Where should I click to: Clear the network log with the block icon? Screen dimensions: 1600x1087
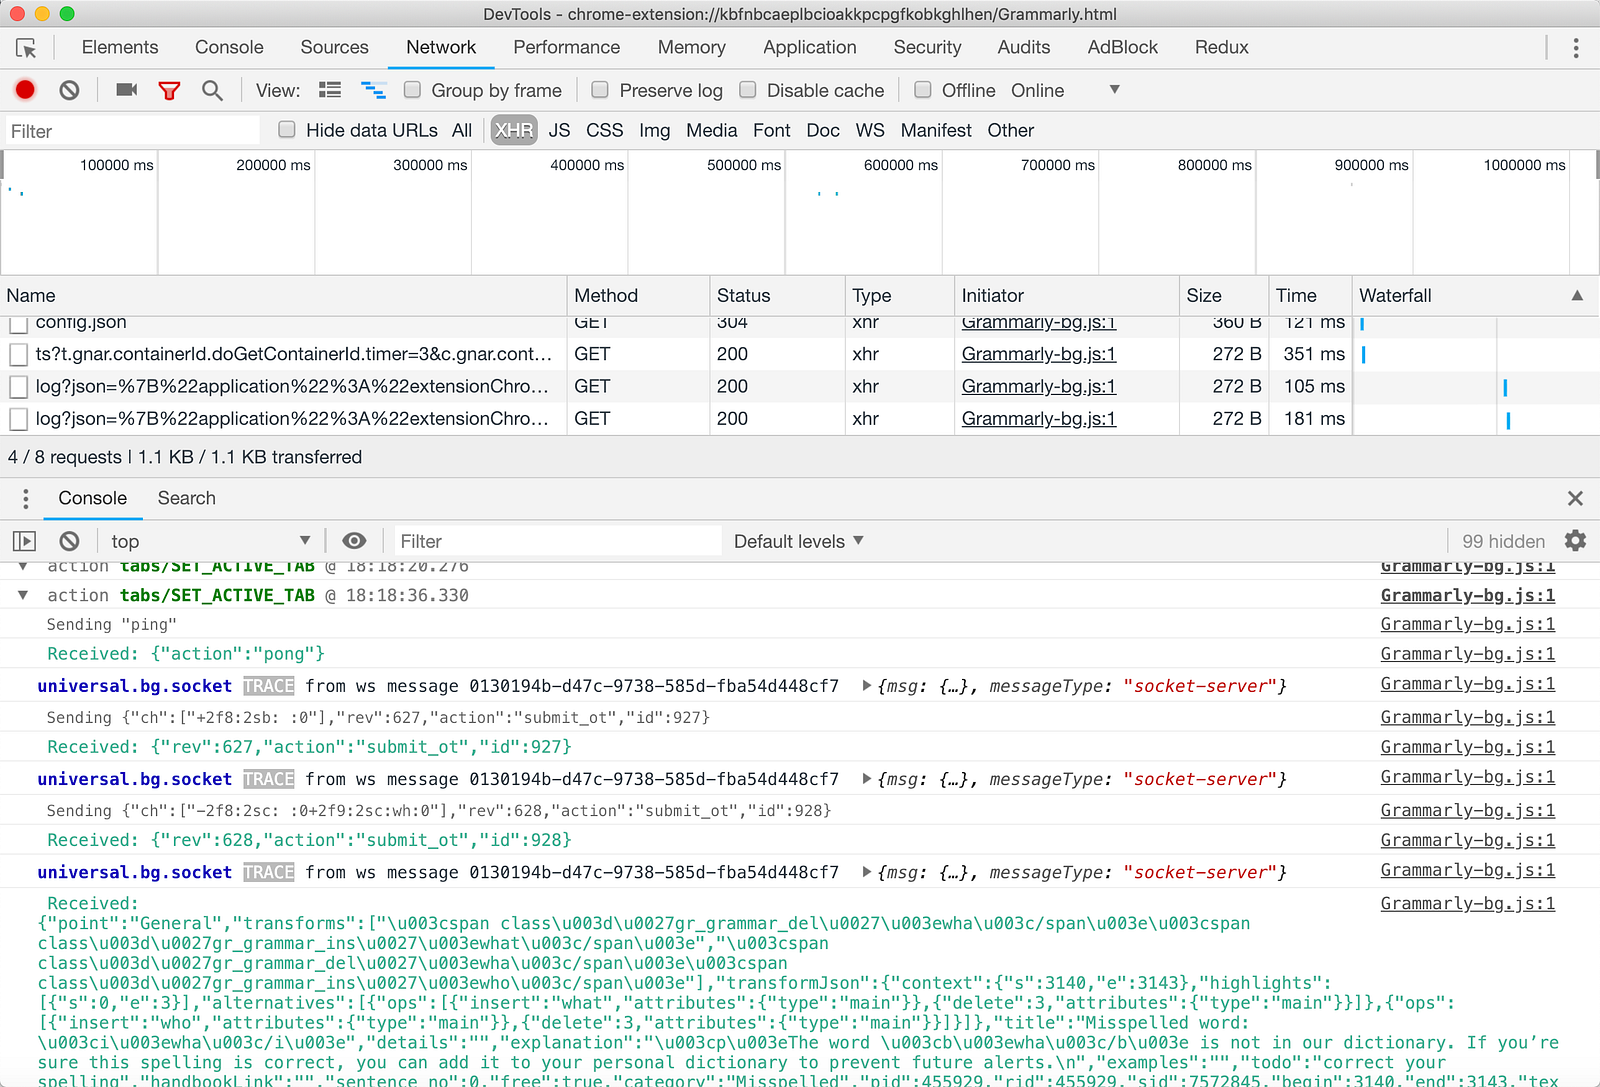pyautogui.click(x=69, y=90)
